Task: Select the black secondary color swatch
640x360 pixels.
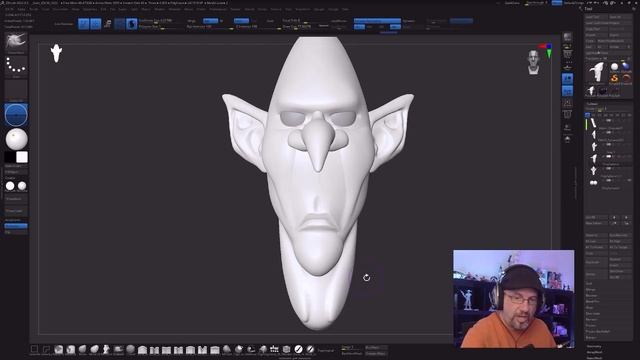Action: click(10, 157)
